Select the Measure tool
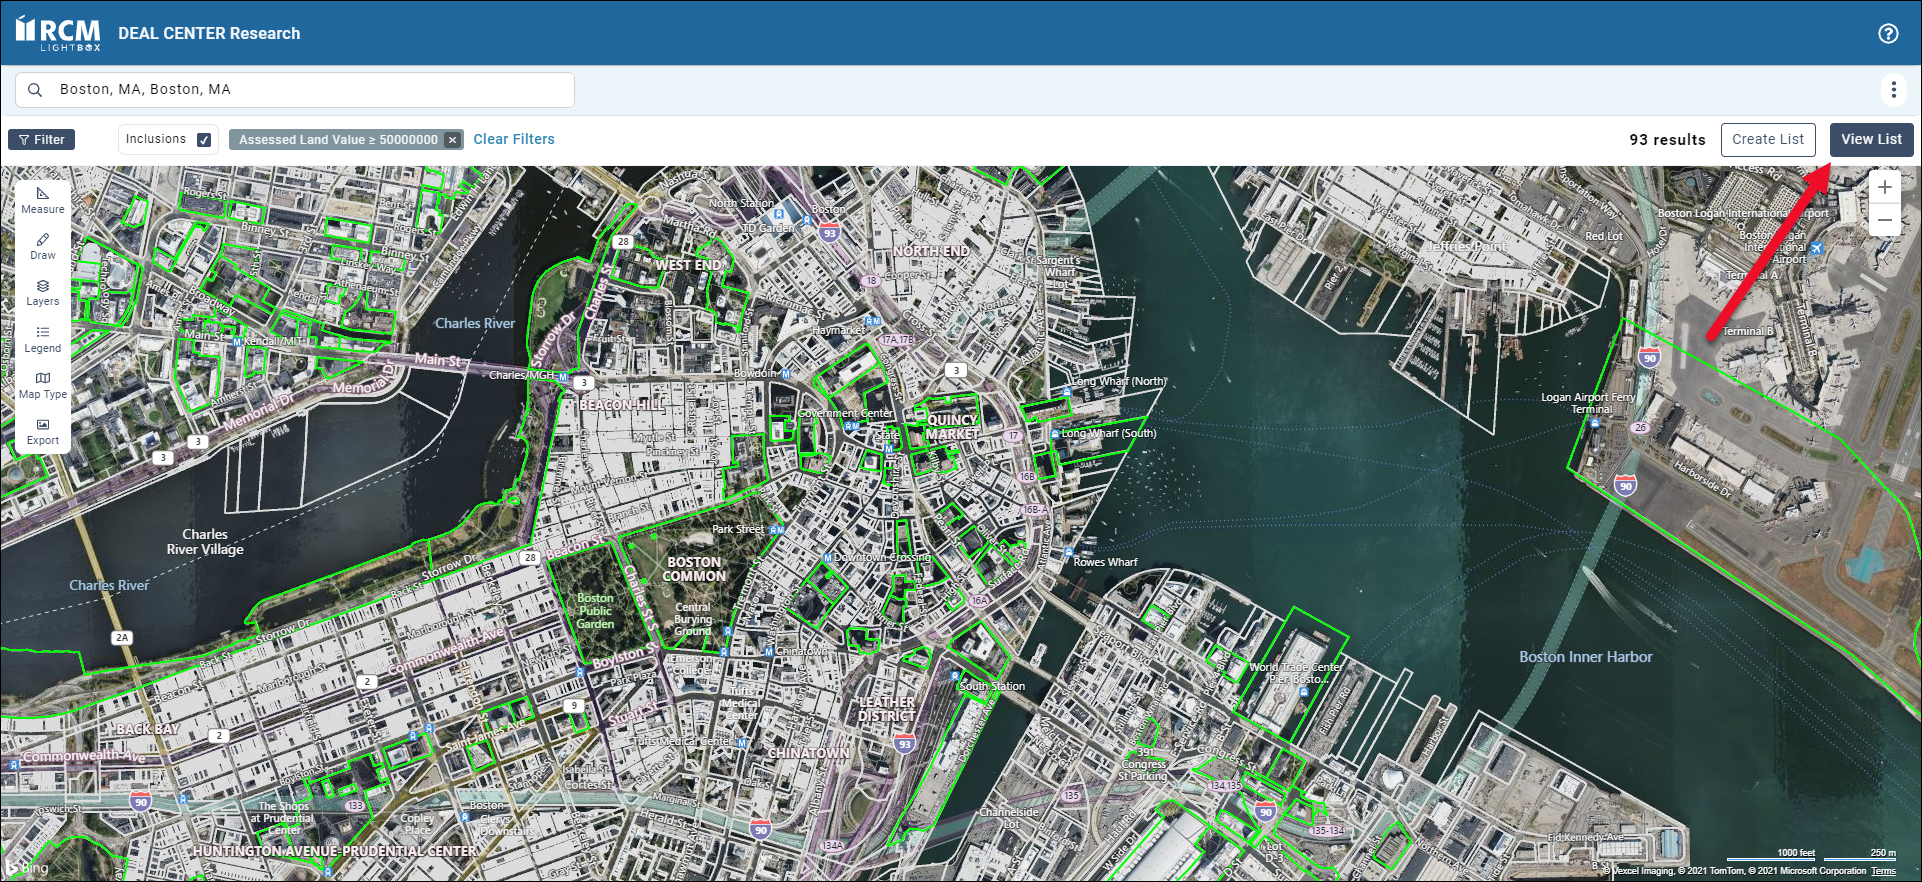Screen dimensions: 1922x882 click(42, 200)
